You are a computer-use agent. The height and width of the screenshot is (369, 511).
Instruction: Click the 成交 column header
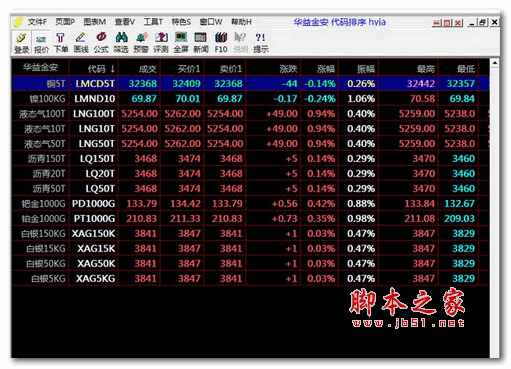[x=139, y=68]
